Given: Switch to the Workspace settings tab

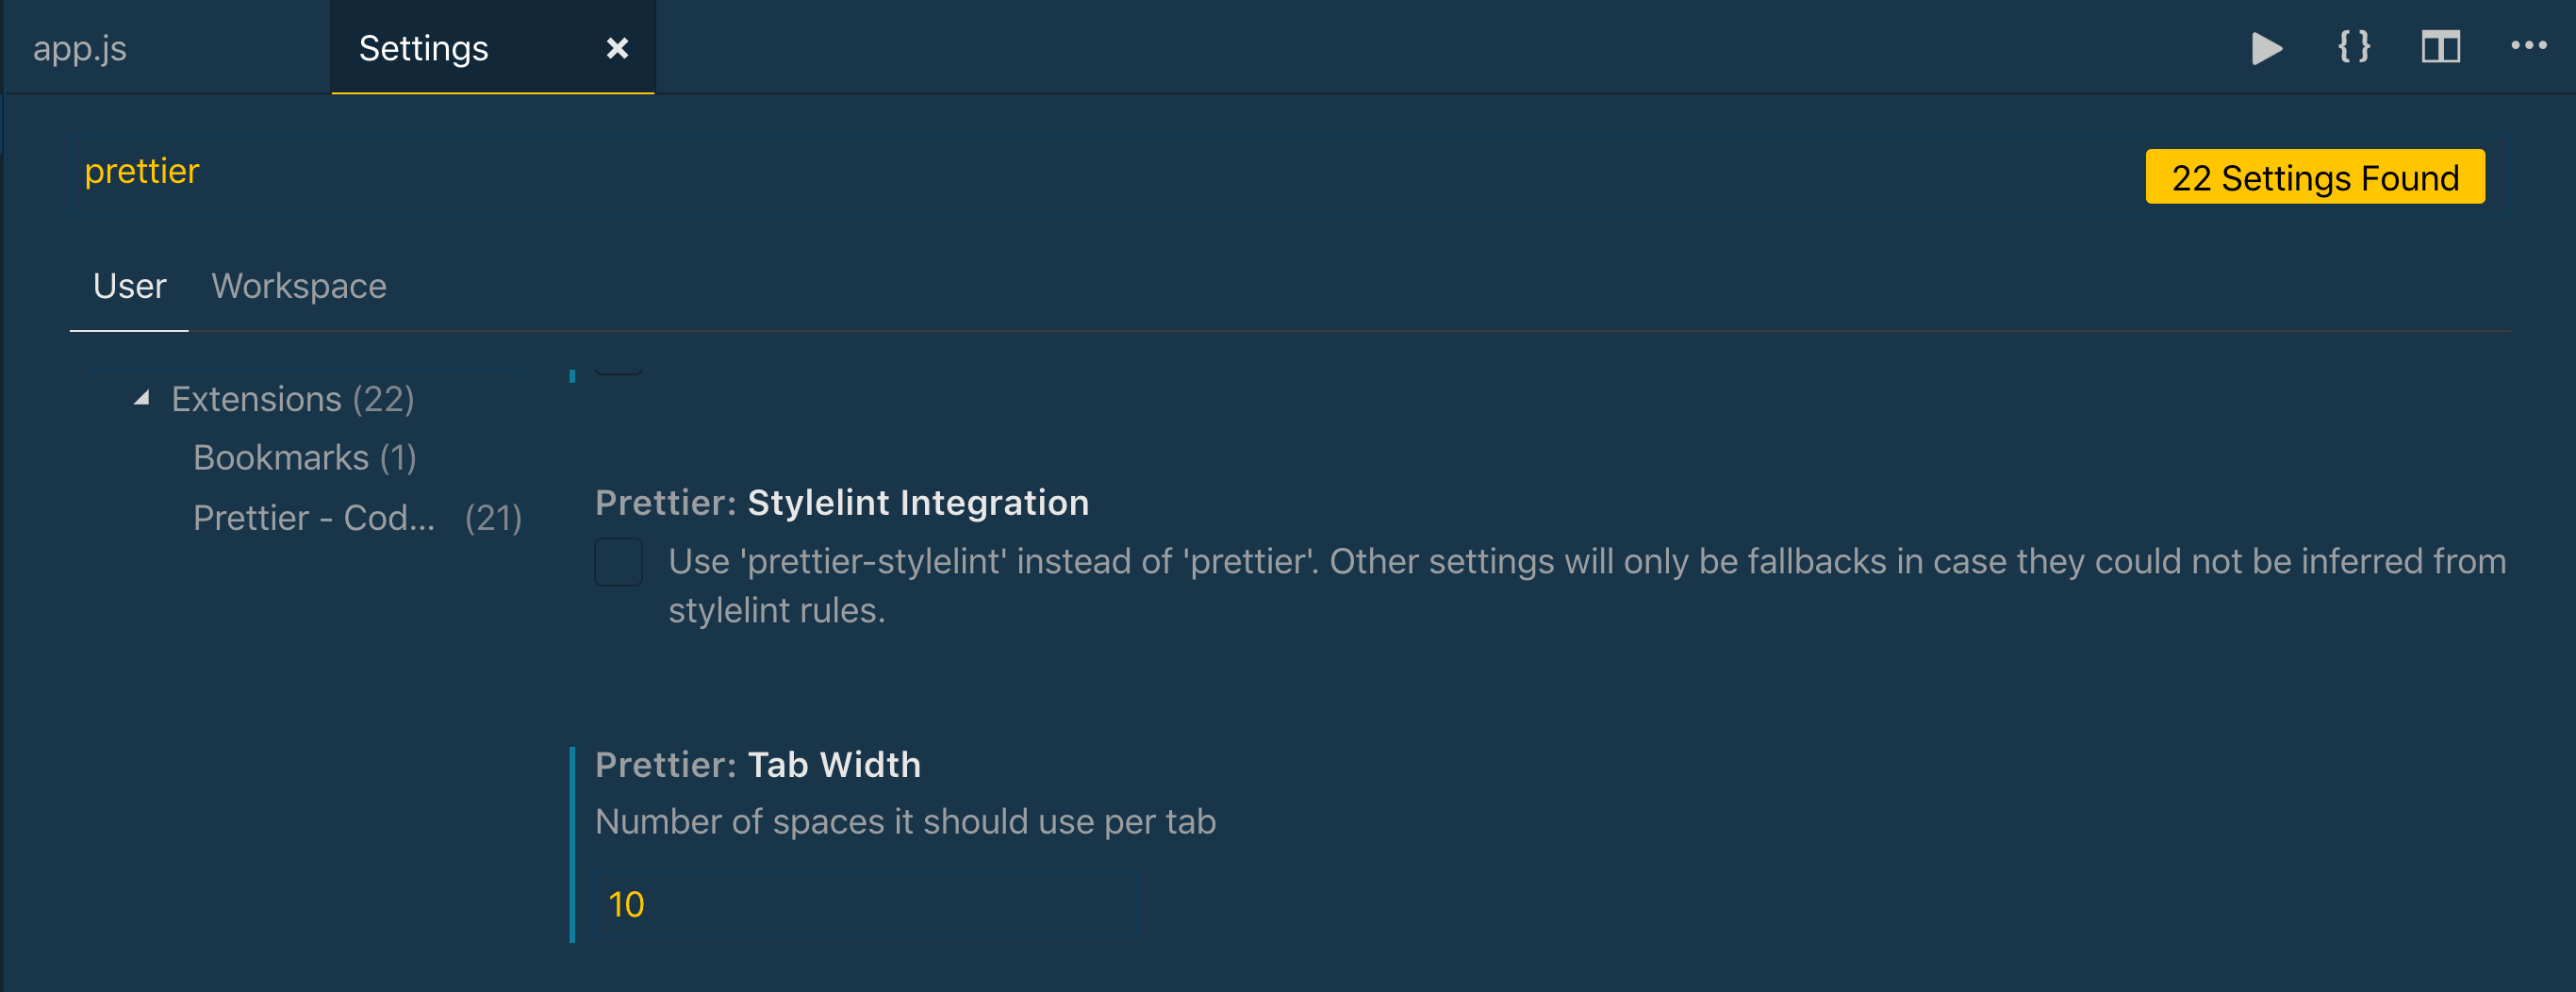Looking at the screenshot, I should click(x=298, y=286).
